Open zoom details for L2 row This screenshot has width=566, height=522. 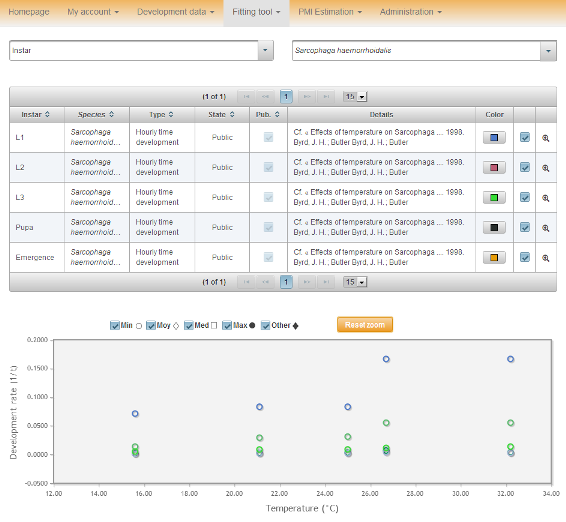545,168
